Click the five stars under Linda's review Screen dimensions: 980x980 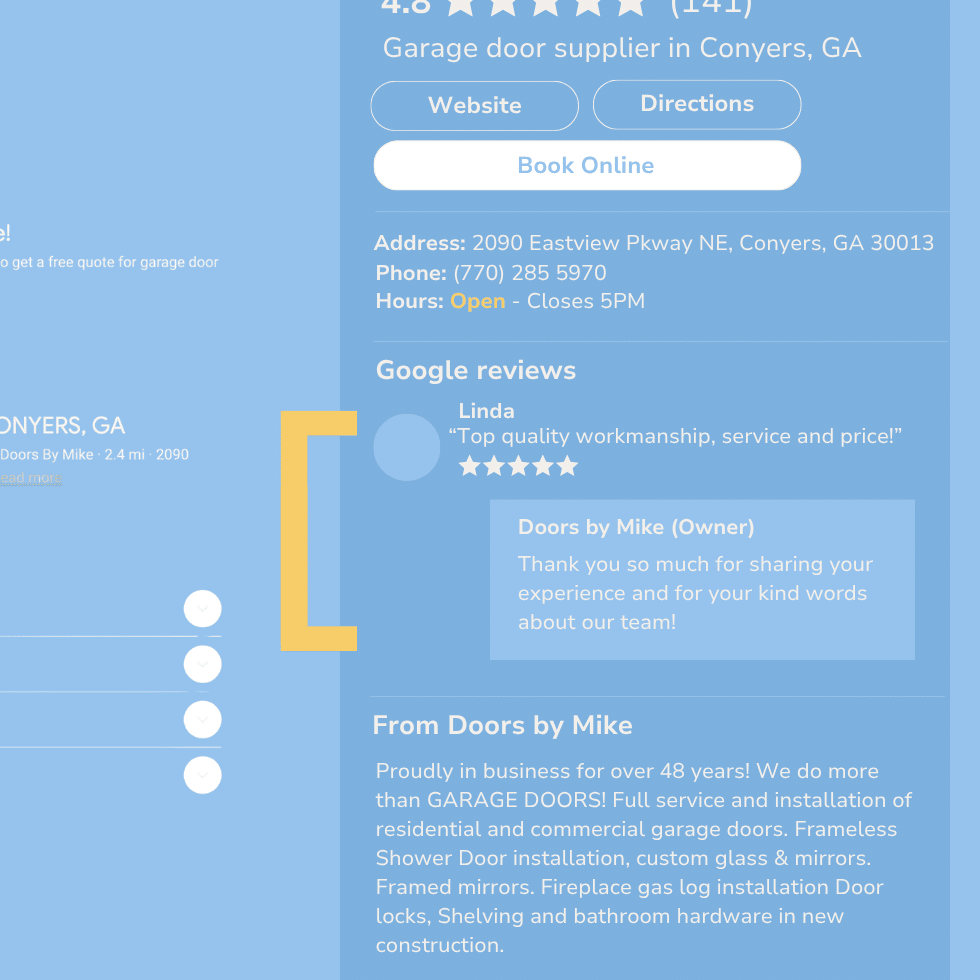(x=518, y=466)
